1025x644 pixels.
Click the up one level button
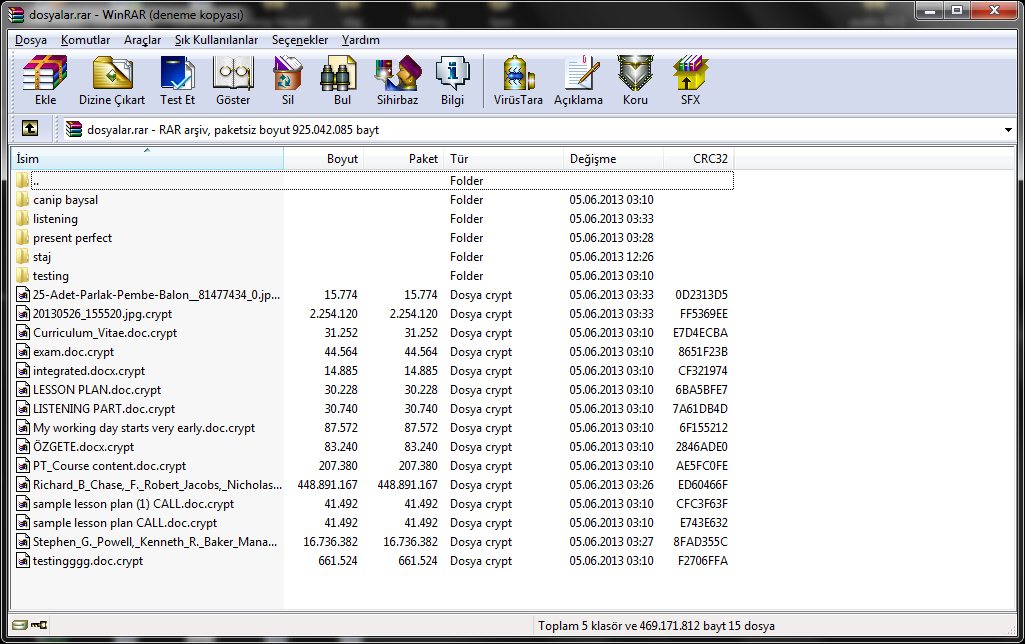(30, 129)
